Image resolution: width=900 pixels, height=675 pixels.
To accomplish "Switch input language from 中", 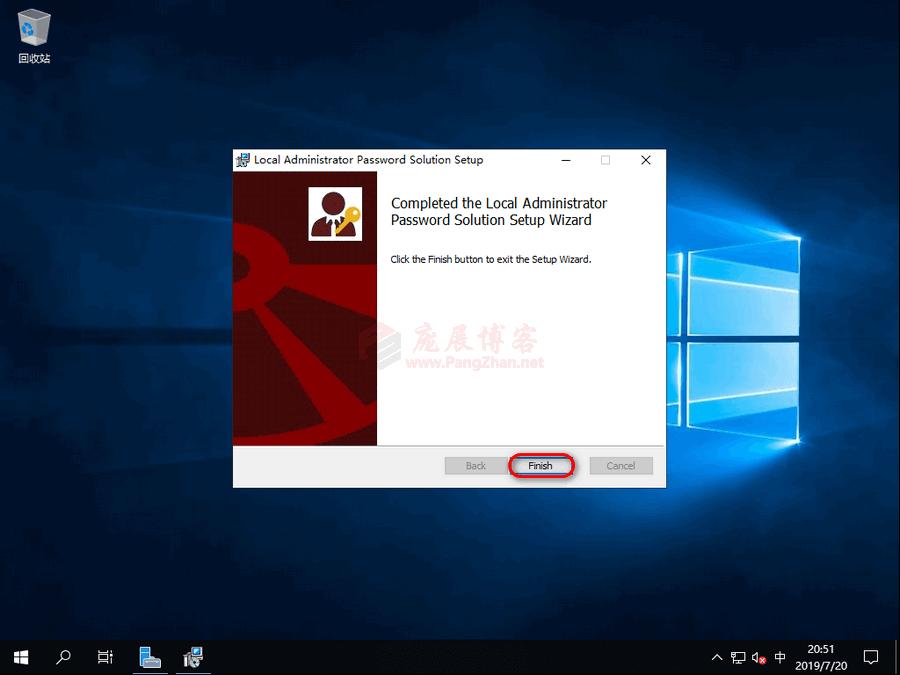I will click(782, 657).
